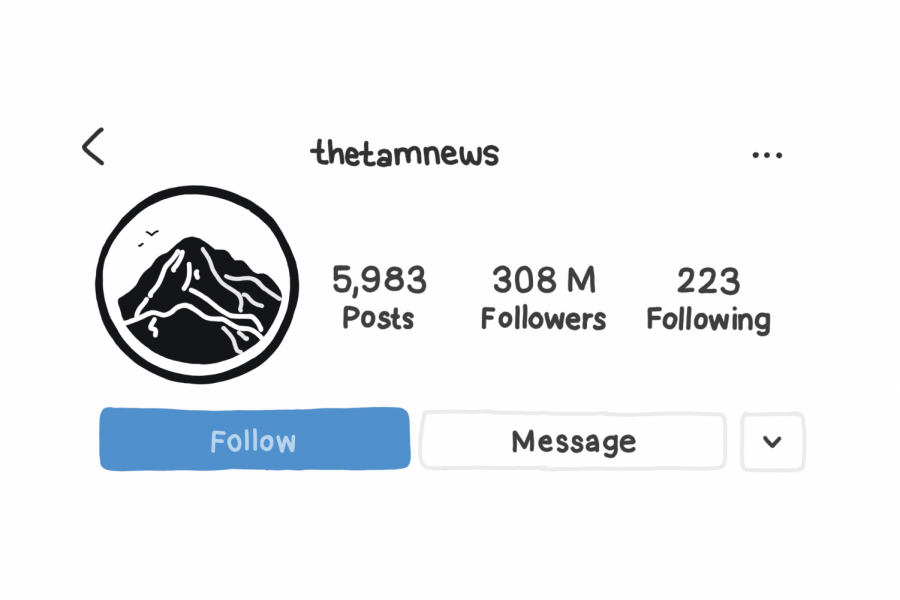This screenshot has width=900, height=600.
Task: Send a message to thetamnews
Action: coord(573,441)
